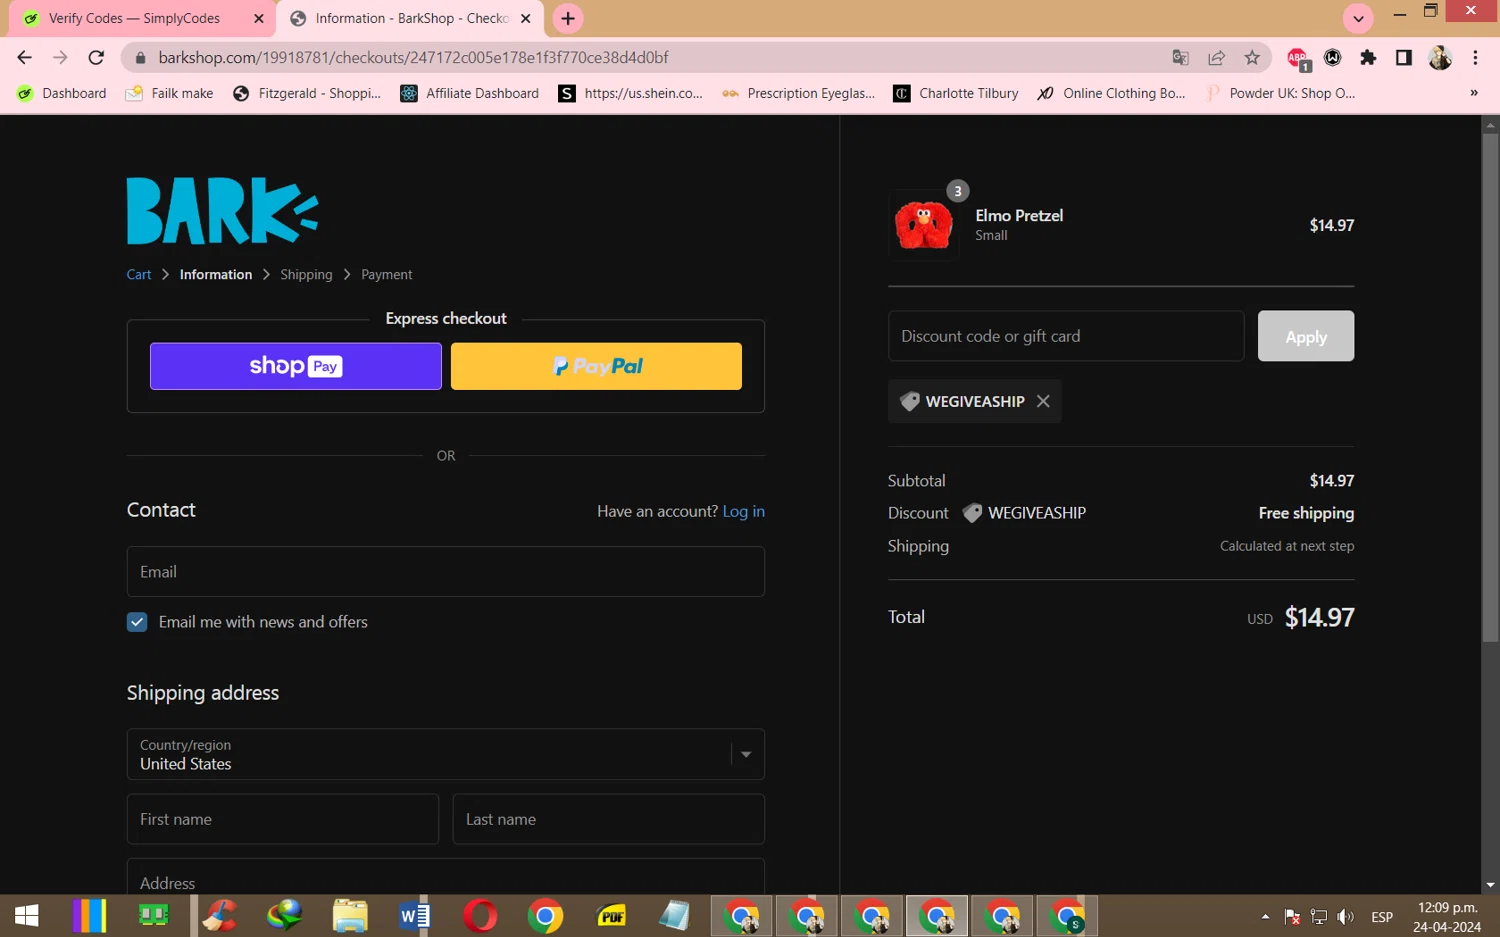Select Shipping breadcrumb step

click(x=306, y=274)
